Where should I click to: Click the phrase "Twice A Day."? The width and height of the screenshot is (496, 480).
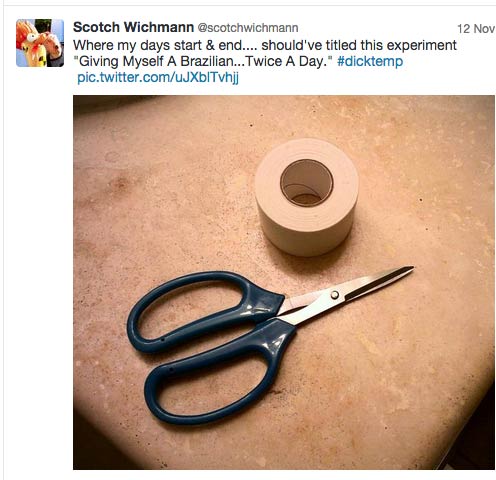pyautogui.click(x=286, y=62)
